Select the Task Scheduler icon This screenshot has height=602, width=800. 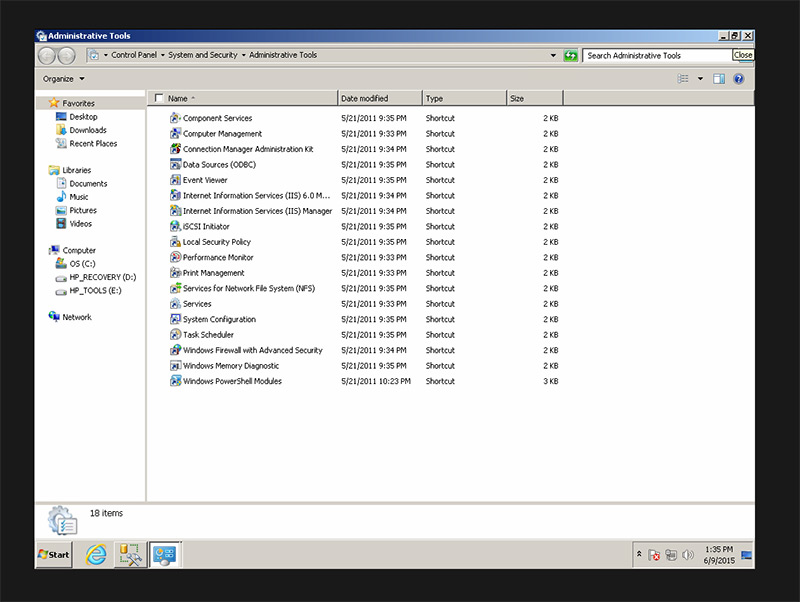(175, 335)
